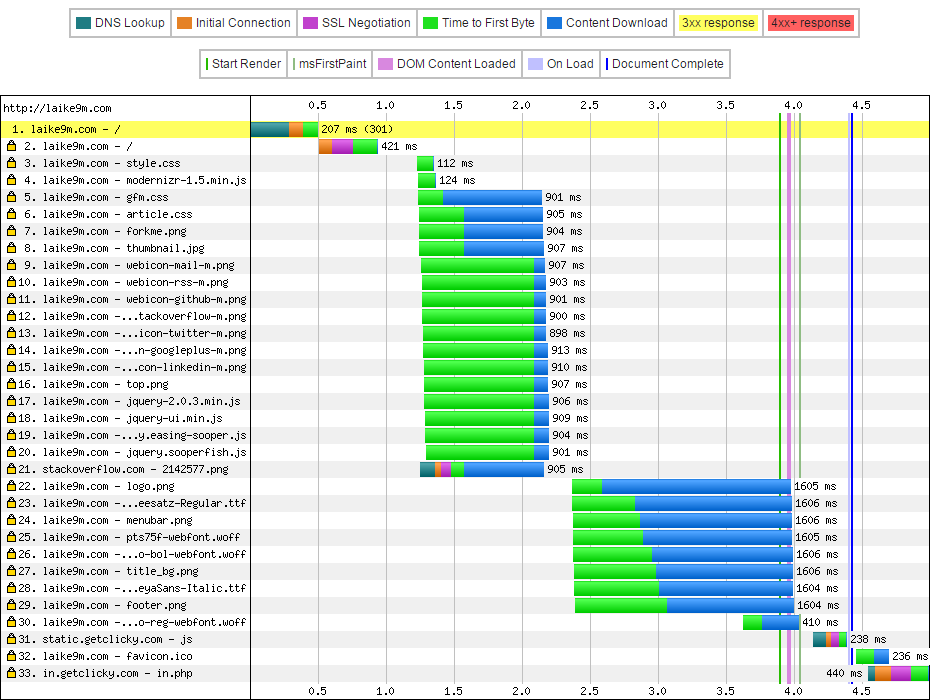Click lock icon beside style.css request
The width and height of the screenshot is (930, 700).
tap(11, 163)
